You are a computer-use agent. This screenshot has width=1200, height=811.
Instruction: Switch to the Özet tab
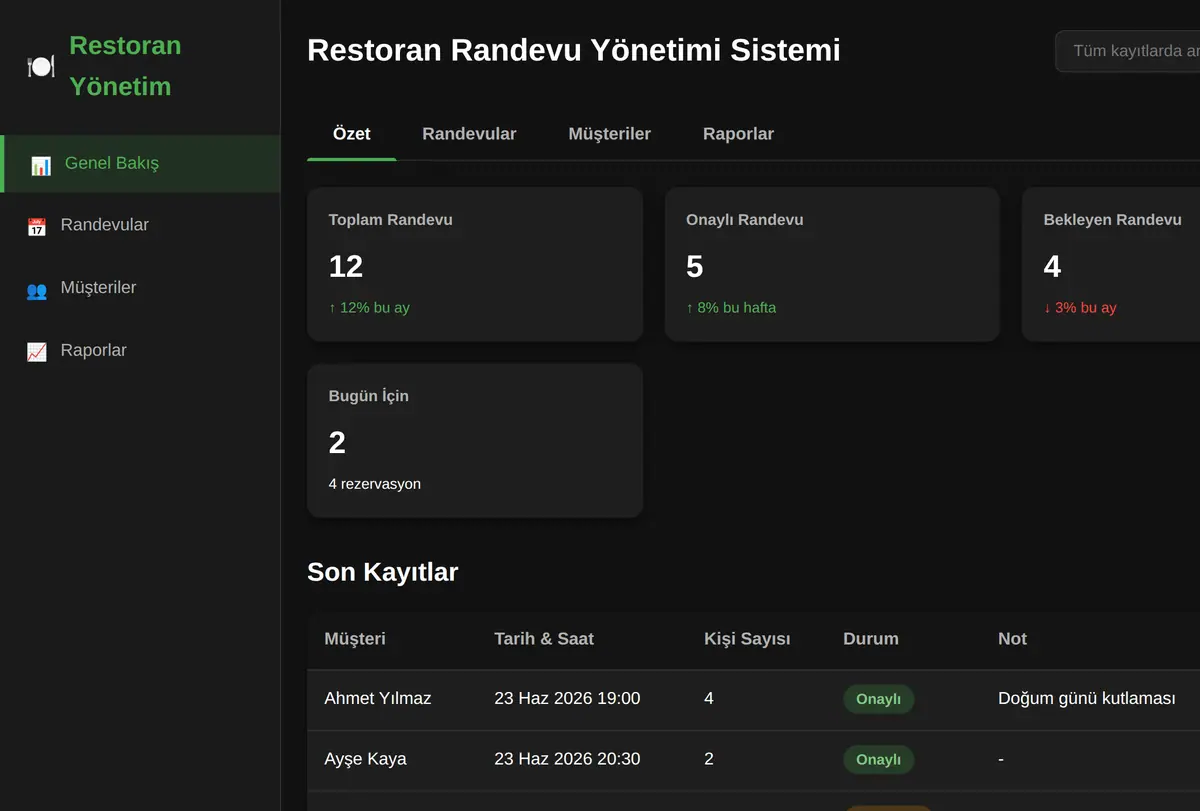pos(352,134)
